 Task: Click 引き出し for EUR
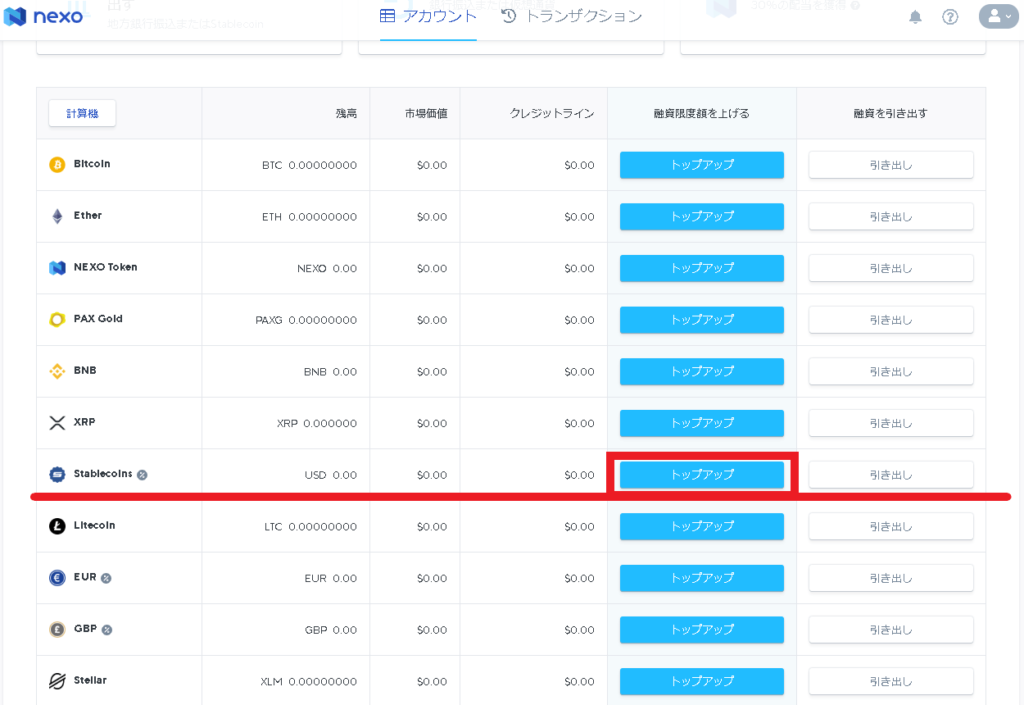[891, 578]
